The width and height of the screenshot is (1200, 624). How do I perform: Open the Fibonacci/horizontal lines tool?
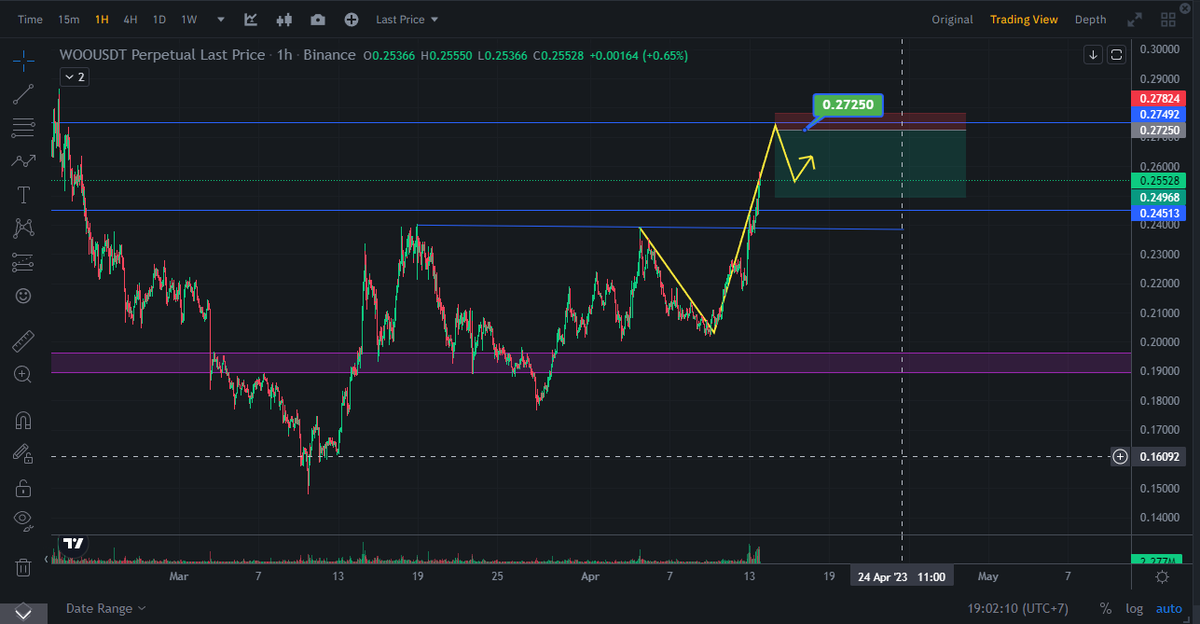pyautogui.click(x=24, y=127)
